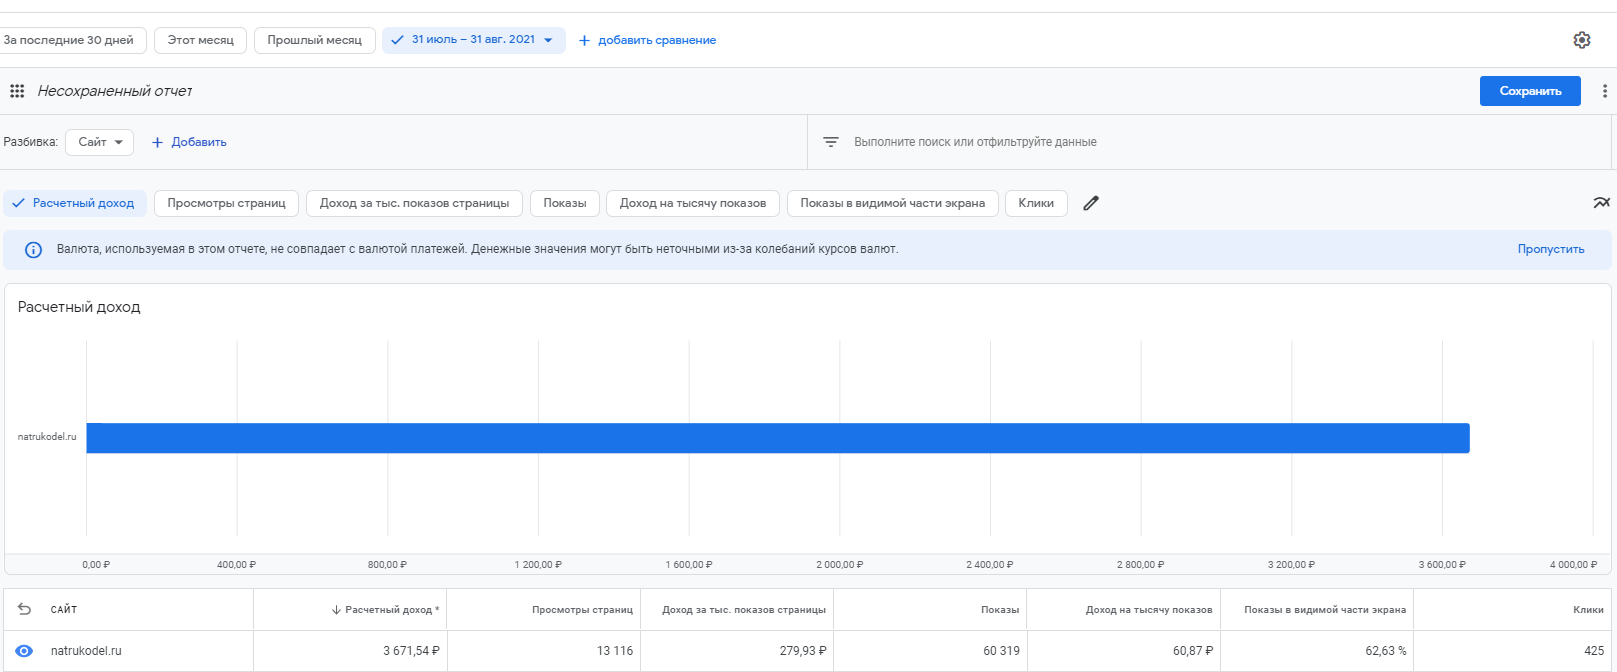Enable the Клики metric chip

tap(1035, 203)
